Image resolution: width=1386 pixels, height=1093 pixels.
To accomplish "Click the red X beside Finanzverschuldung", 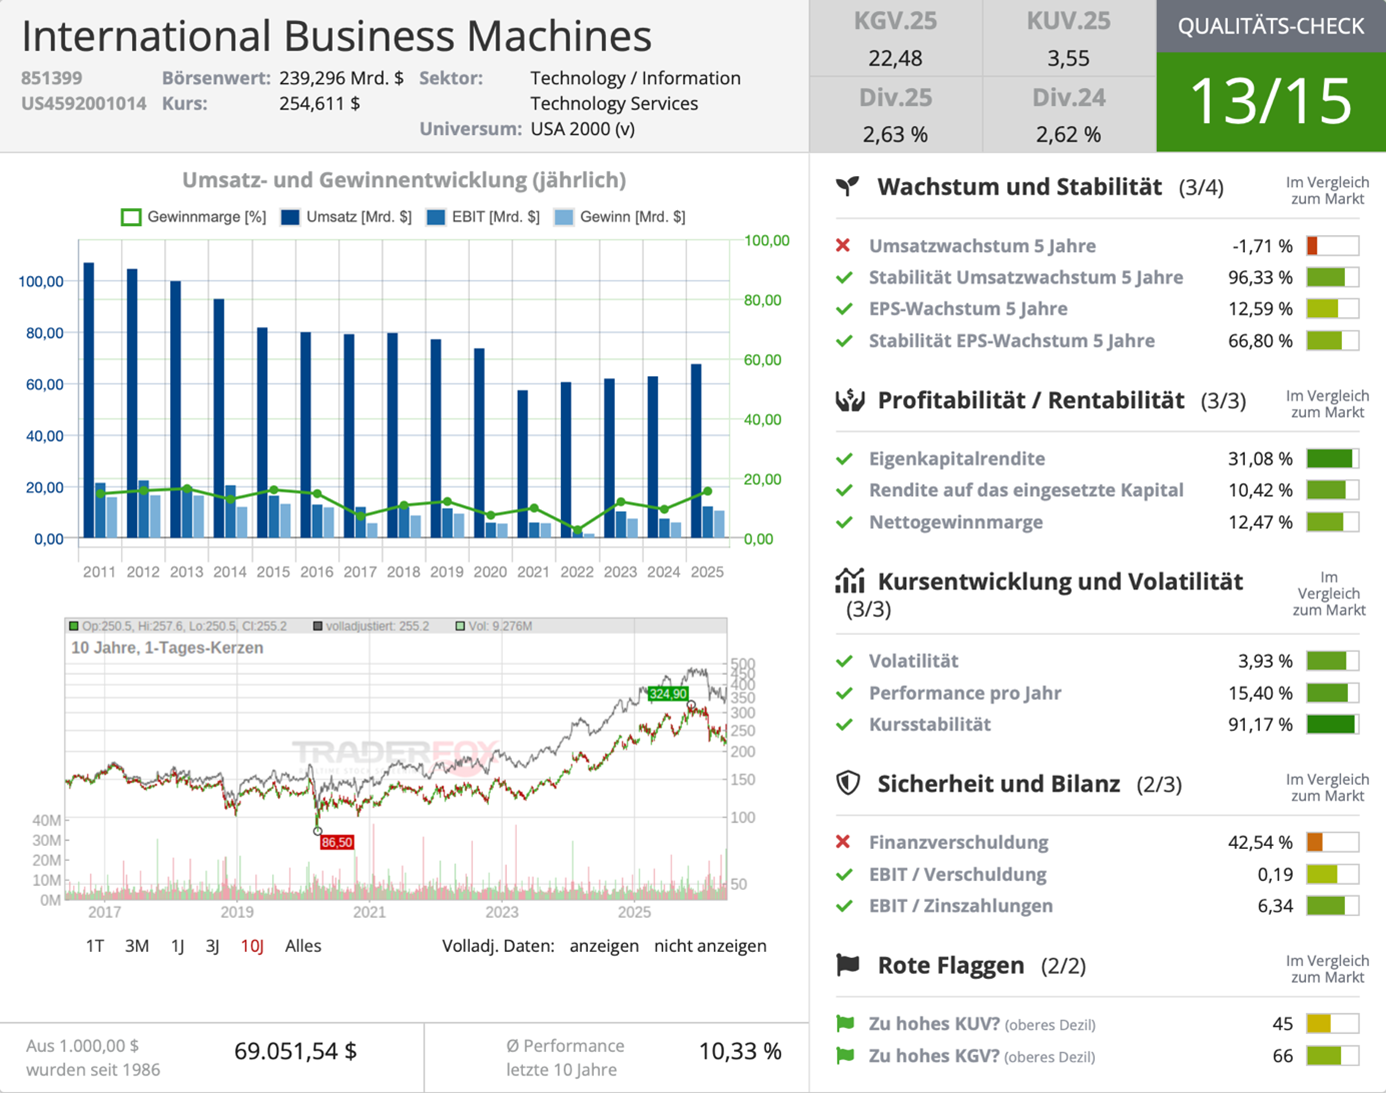I will [x=843, y=842].
